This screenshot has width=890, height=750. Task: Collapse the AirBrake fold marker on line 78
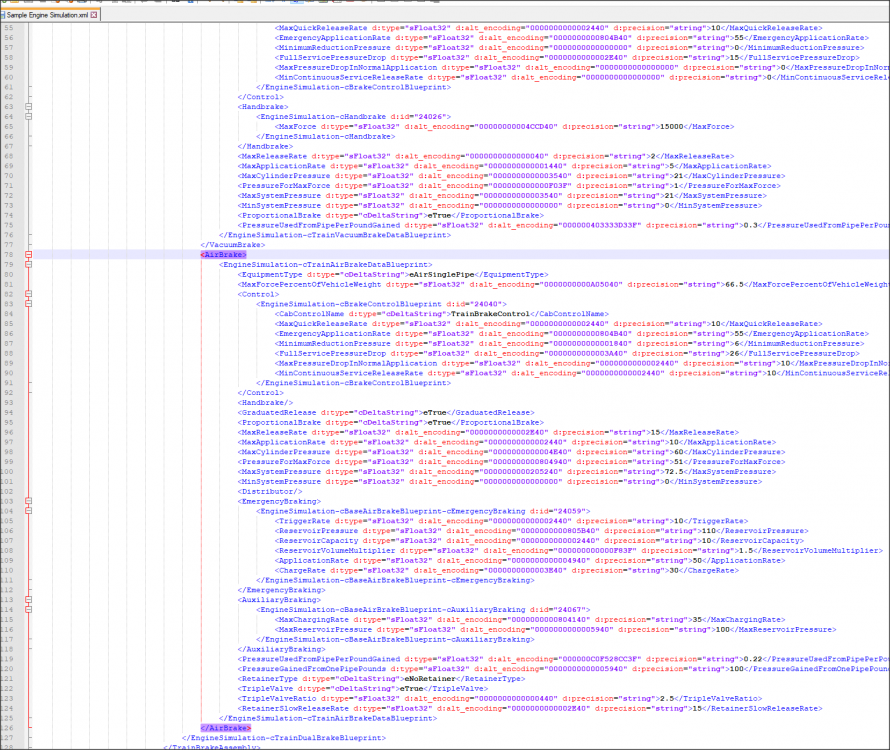(x=29, y=254)
